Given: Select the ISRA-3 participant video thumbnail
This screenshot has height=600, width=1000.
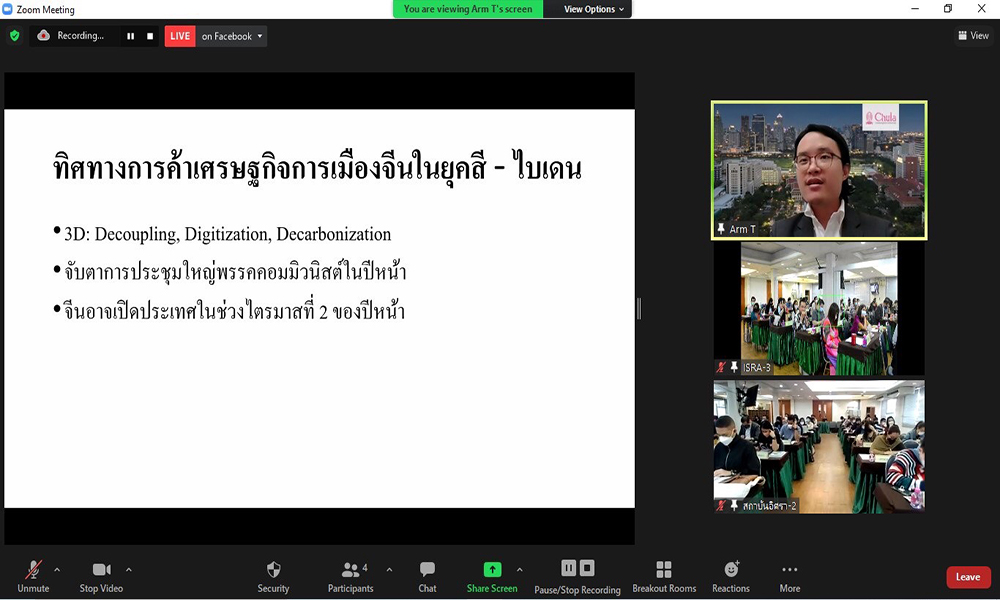Looking at the screenshot, I should click(x=819, y=309).
